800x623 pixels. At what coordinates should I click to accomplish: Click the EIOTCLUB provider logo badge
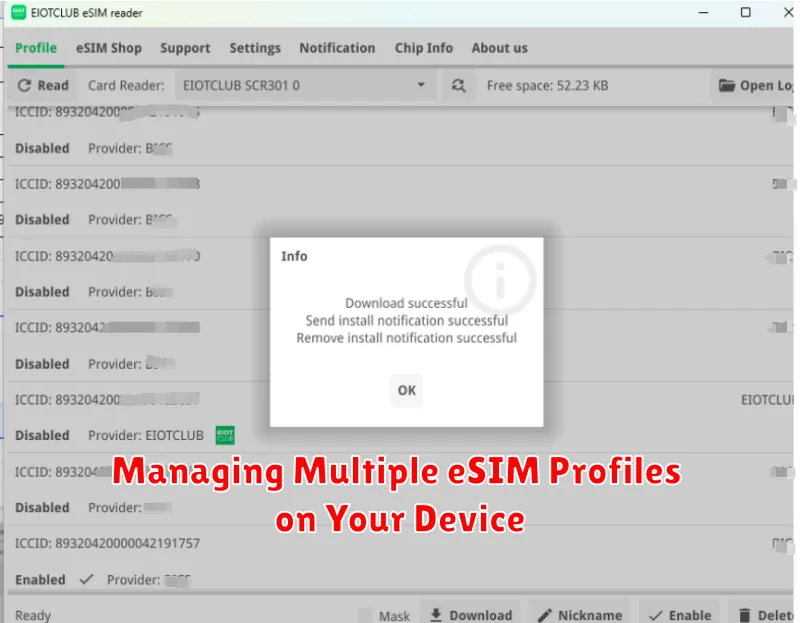click(225, 435)
